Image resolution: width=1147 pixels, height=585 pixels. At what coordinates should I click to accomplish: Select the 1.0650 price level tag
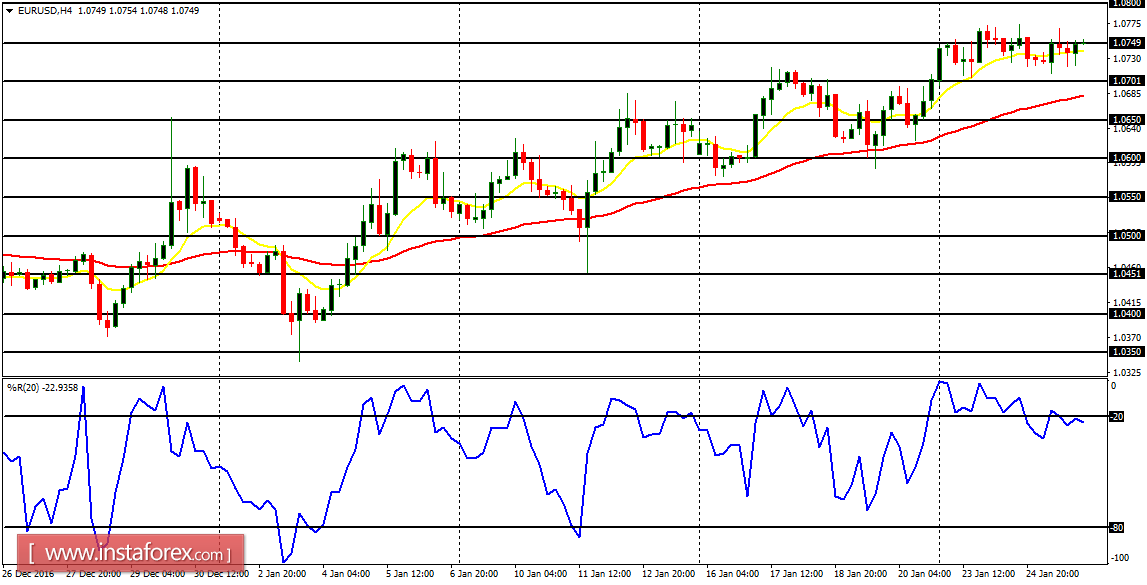[1128, 117]
